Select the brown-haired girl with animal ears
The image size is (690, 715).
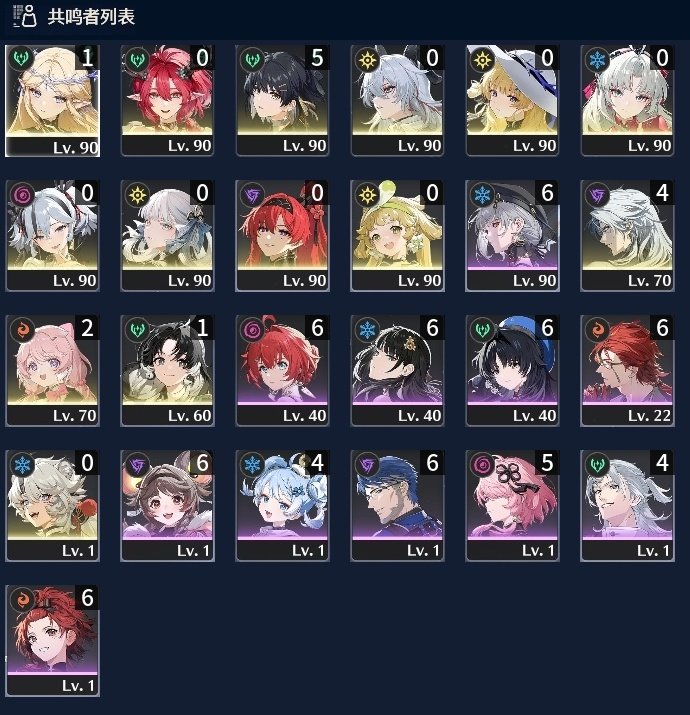[167, 506]
